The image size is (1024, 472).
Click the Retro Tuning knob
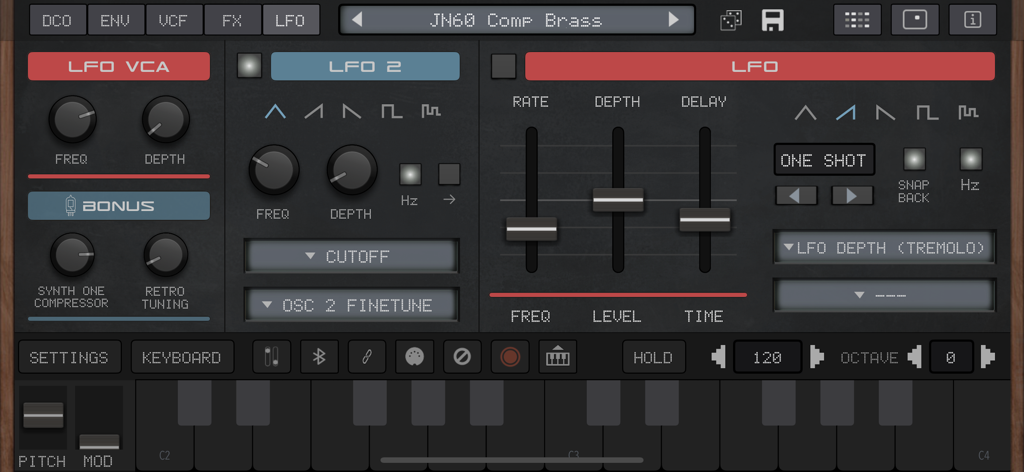pyautogui.click(x=166, y=255)
